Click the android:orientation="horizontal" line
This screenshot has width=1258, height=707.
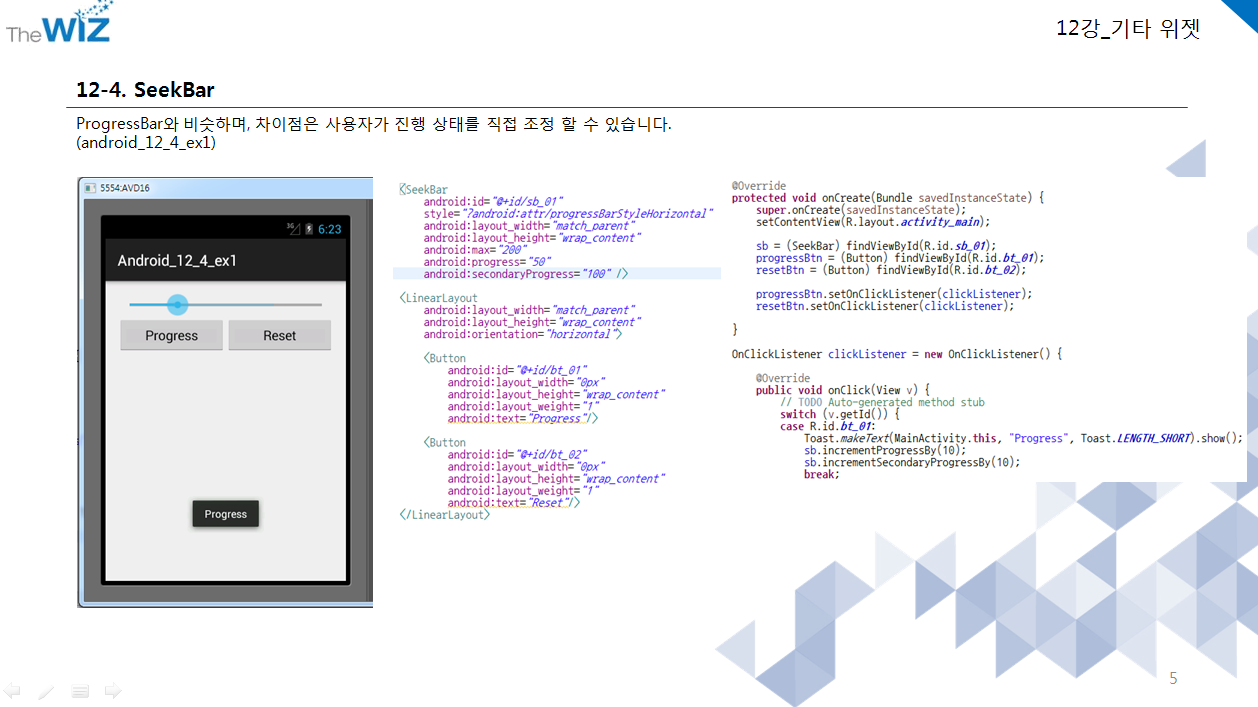[522, 334]
